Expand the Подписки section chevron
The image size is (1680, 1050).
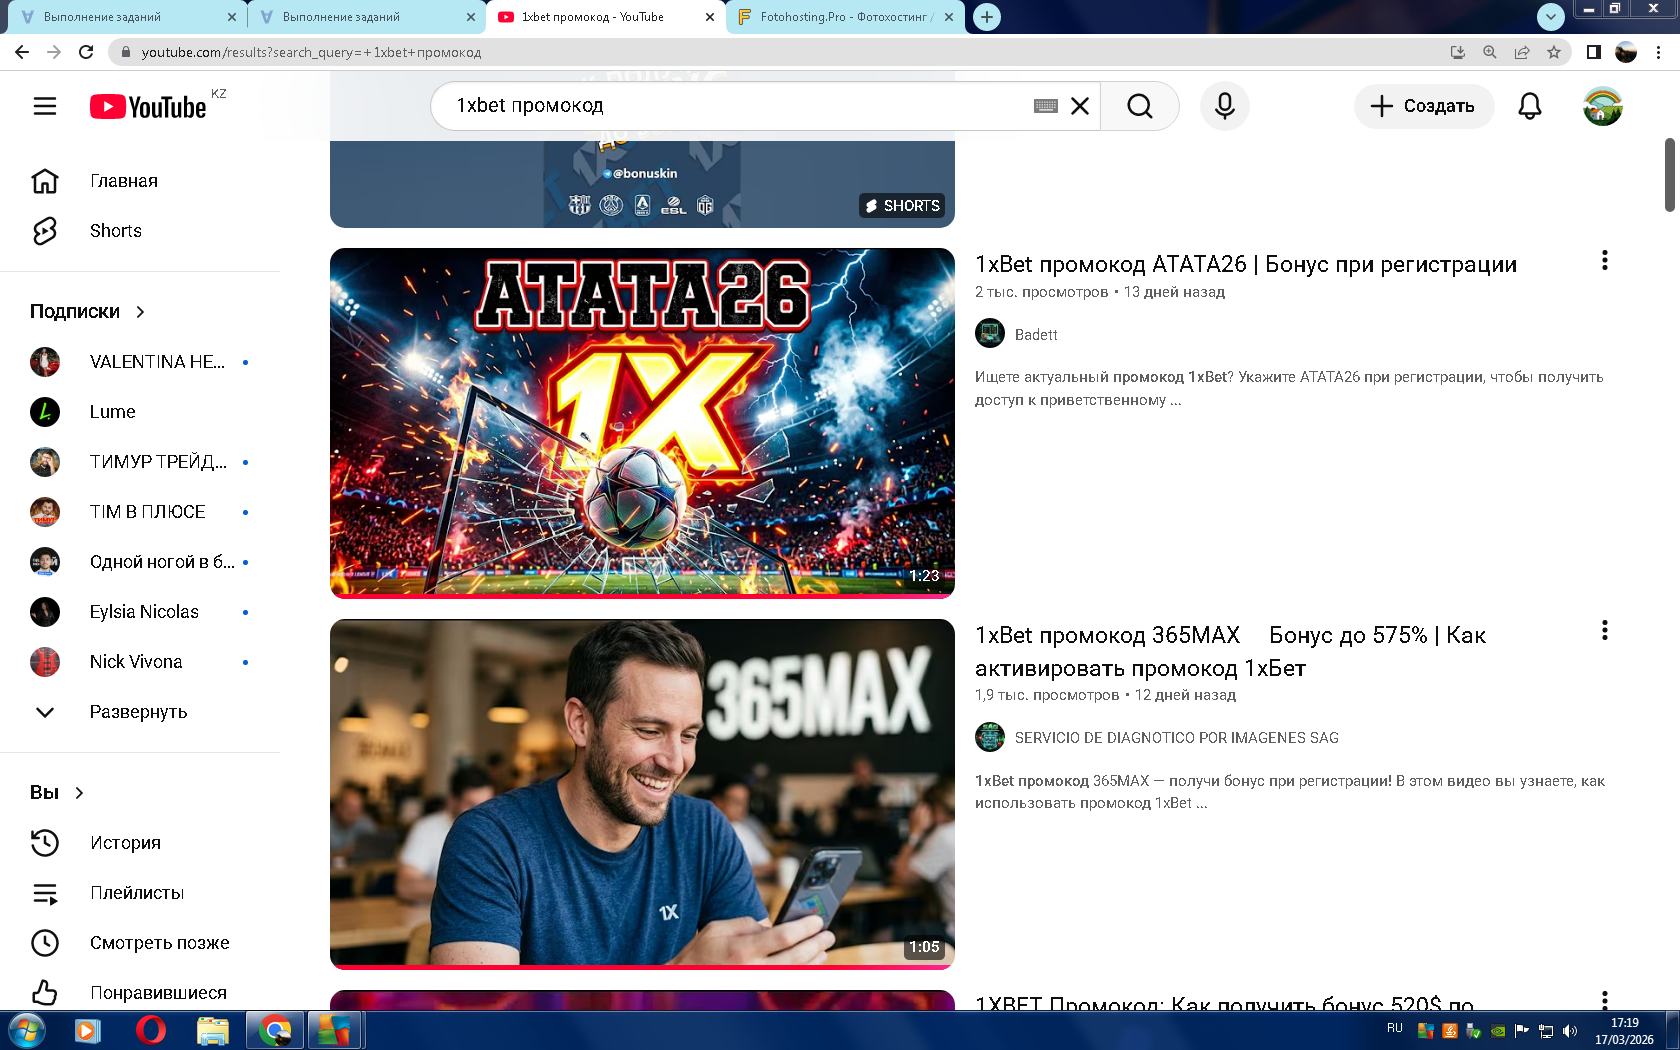(x=140, y=312)
